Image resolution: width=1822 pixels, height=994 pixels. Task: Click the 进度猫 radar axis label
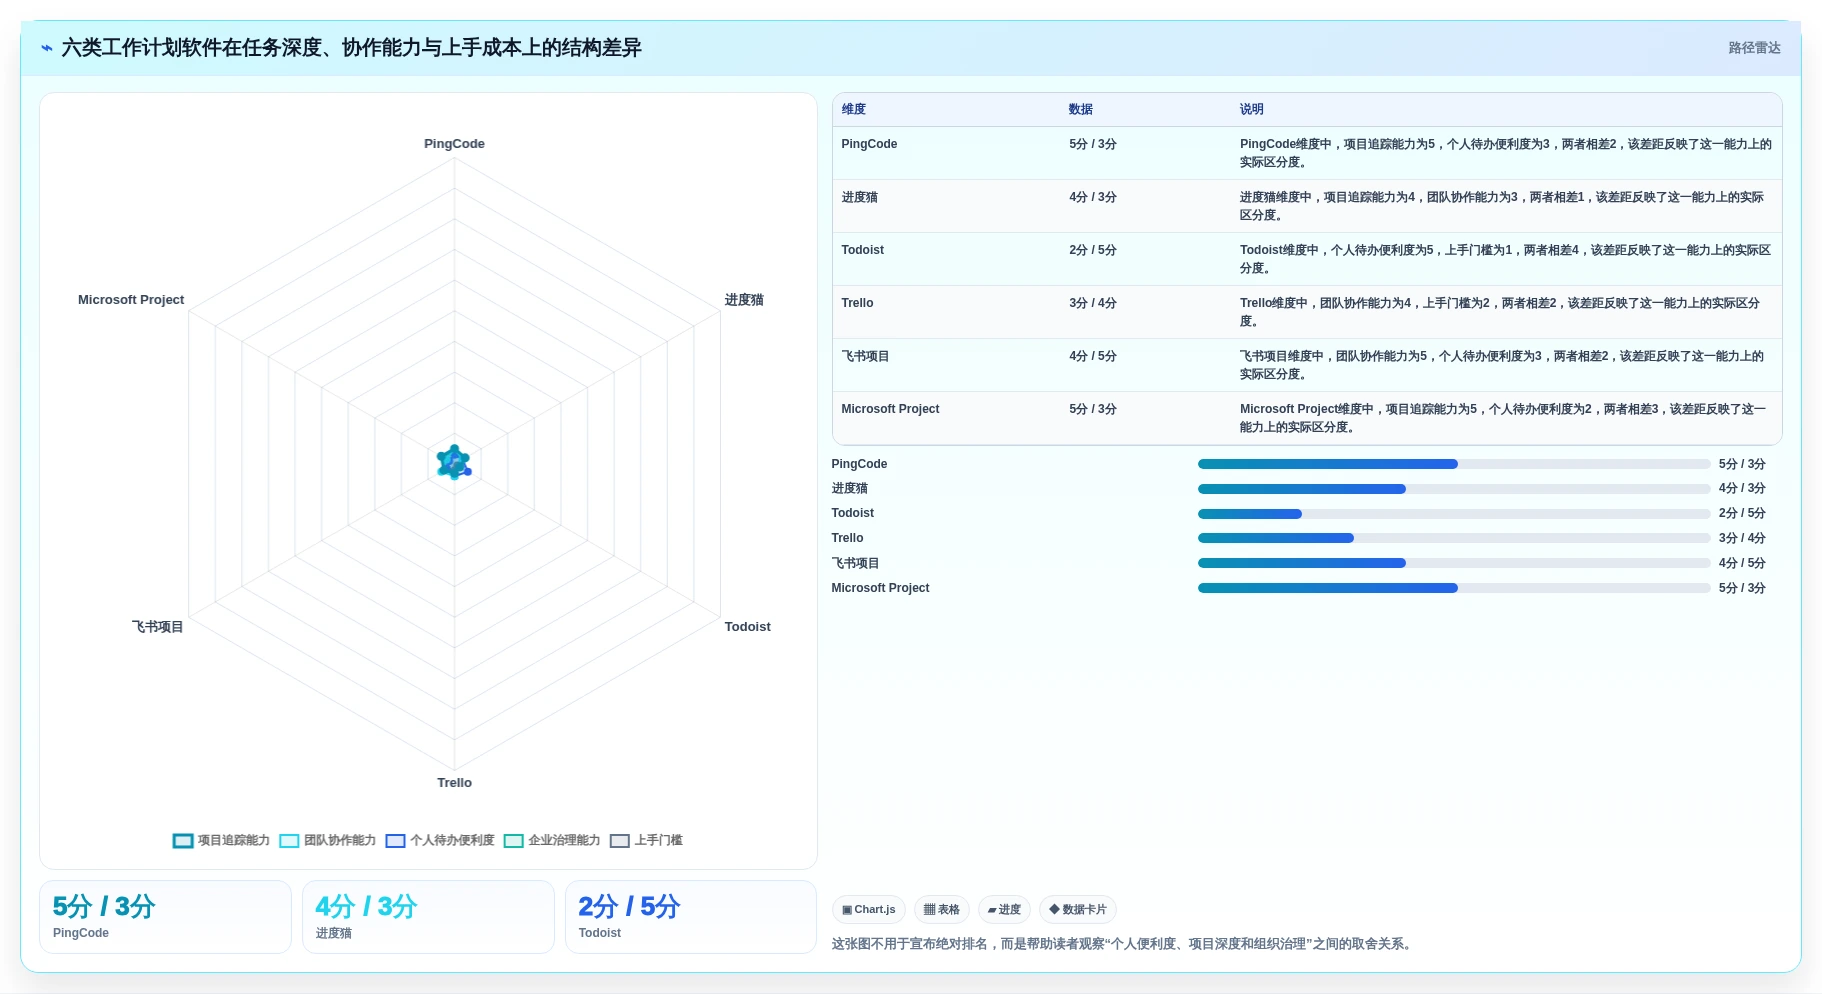point(744,300)
